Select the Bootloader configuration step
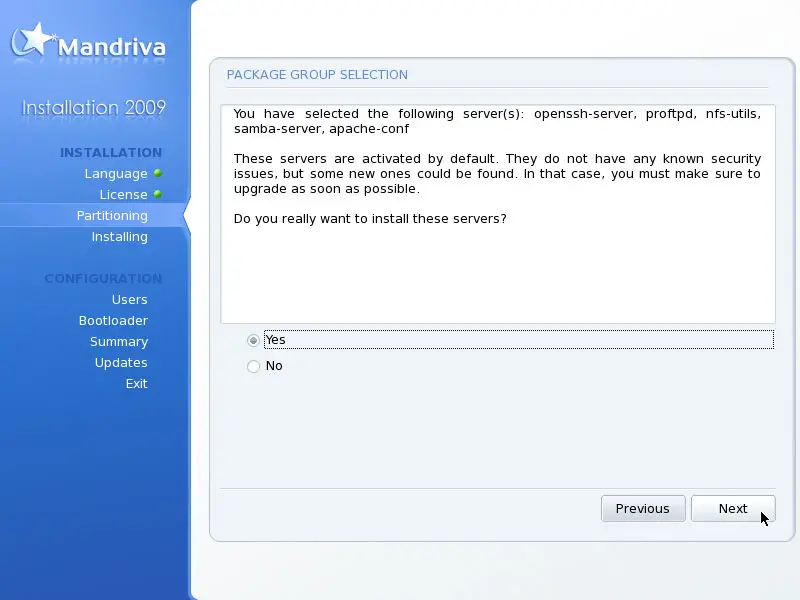This screenshot has height=600, width=800. click(113, 321)
